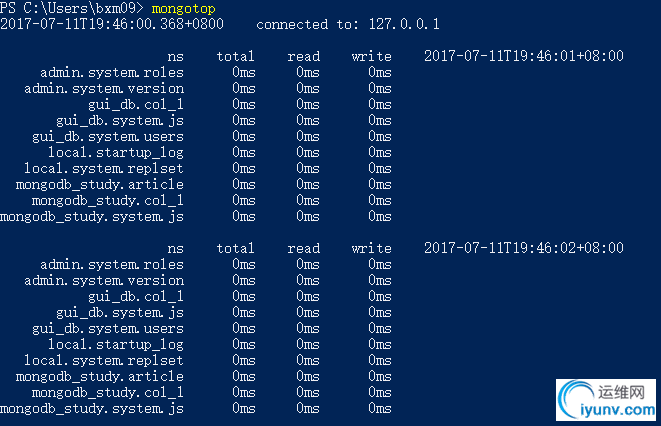Screen dimensions: 661x426
Task: Click second mongodb_study.col_1 namespace entry
Action: 108,393
